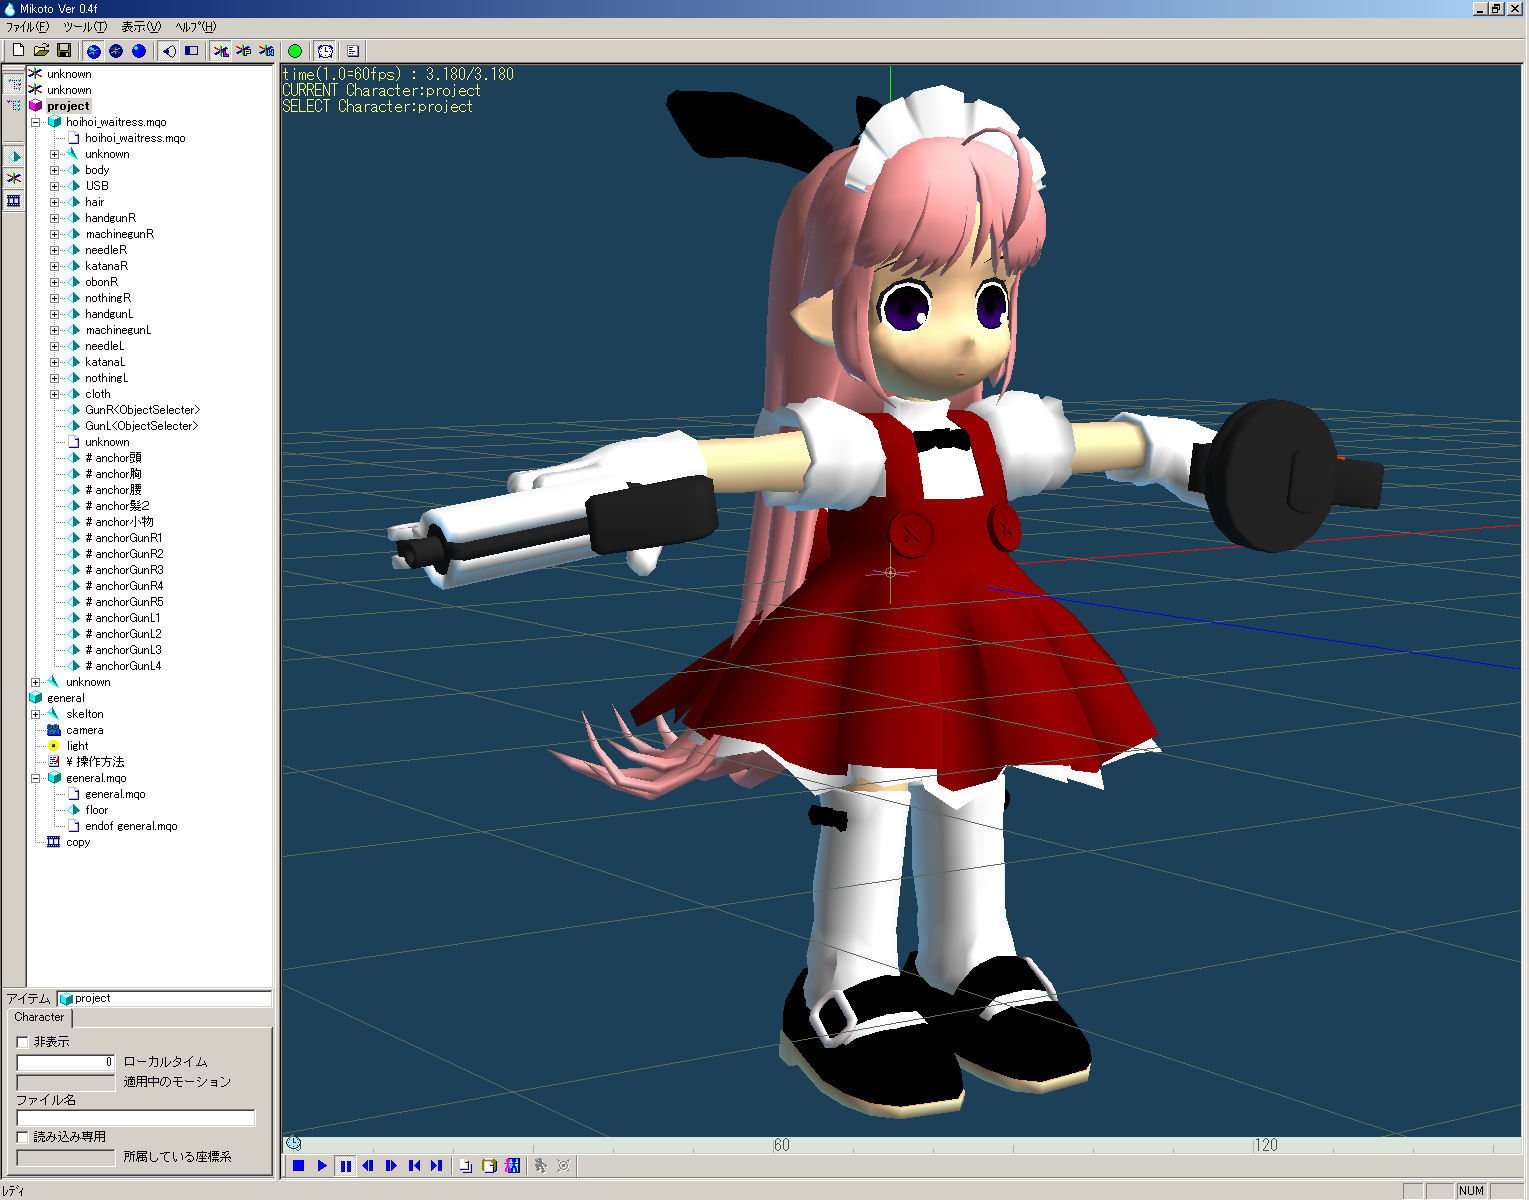Viewport: 1529px width, 1200px height.
Task: Open the 表示(V) menu
Action: coord(140,27)
